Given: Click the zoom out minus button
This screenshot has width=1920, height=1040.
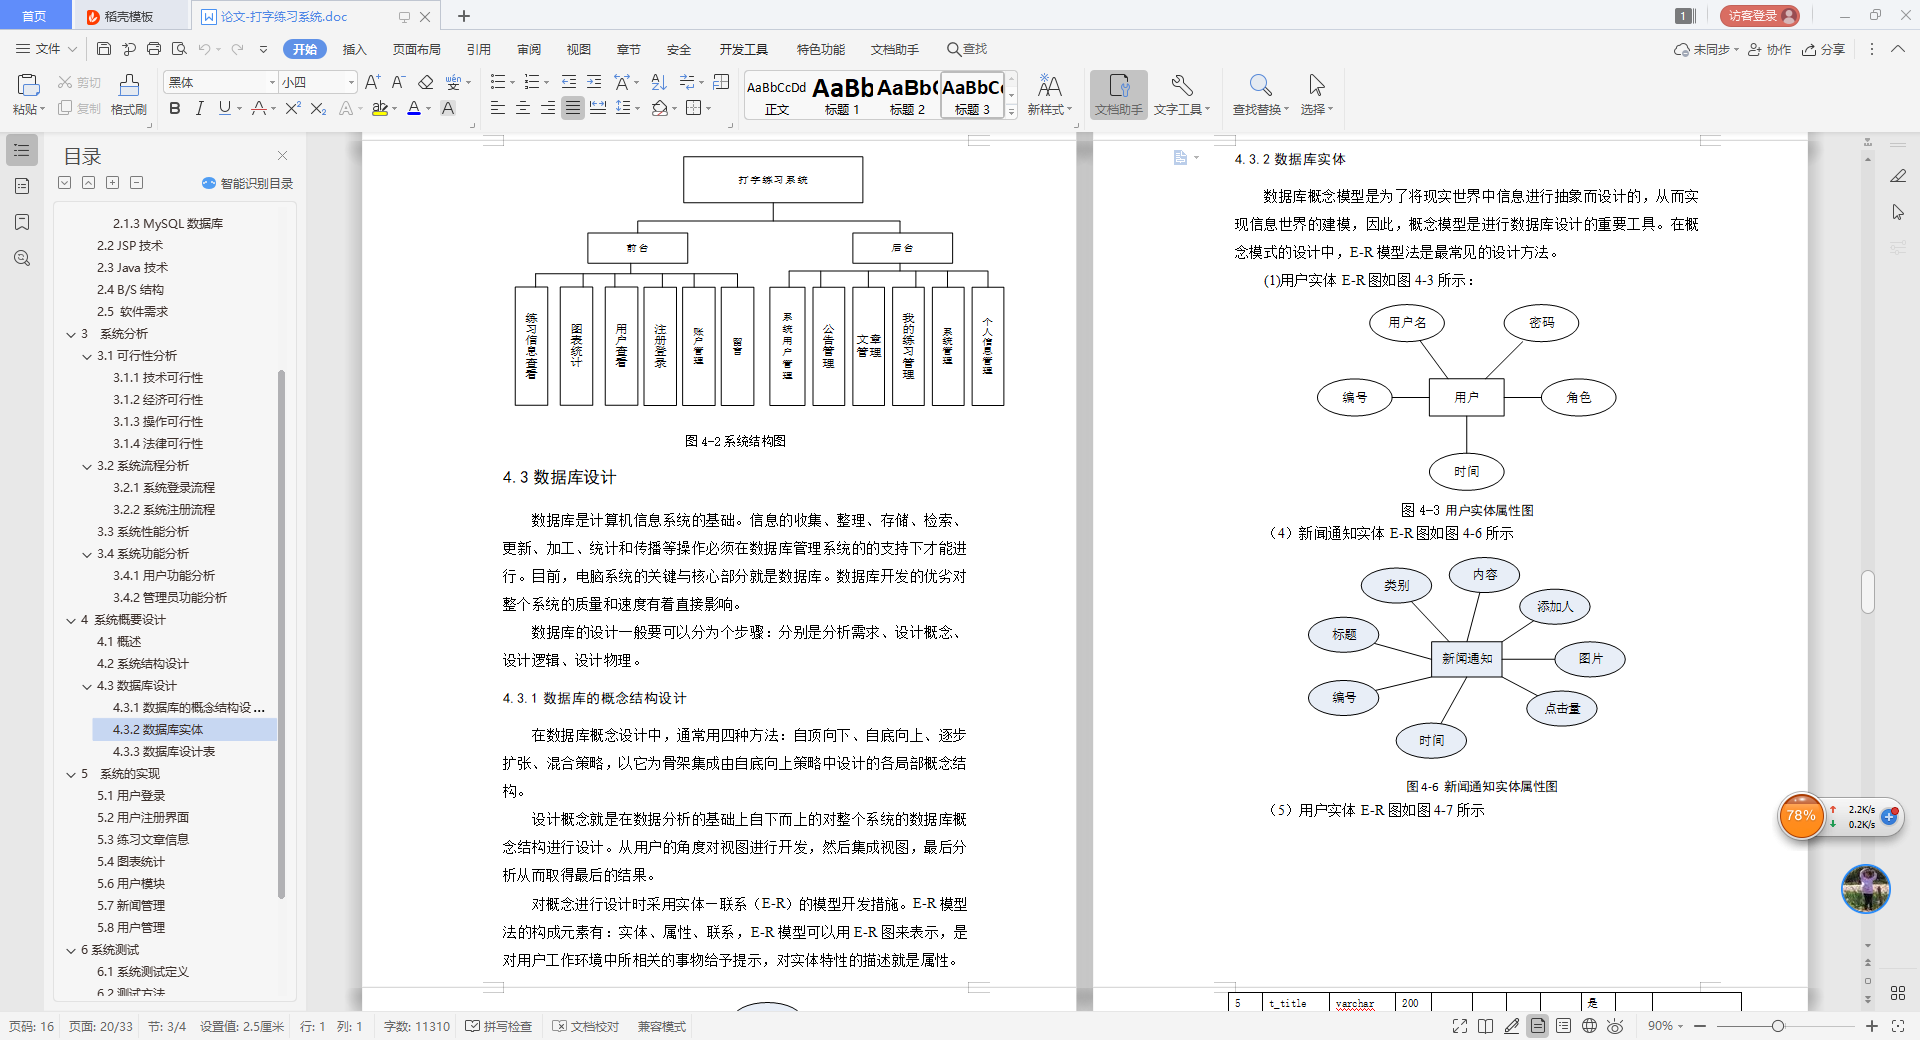Looking at the screenshot, I should pyautogui.click(x=1700, y=1026).
